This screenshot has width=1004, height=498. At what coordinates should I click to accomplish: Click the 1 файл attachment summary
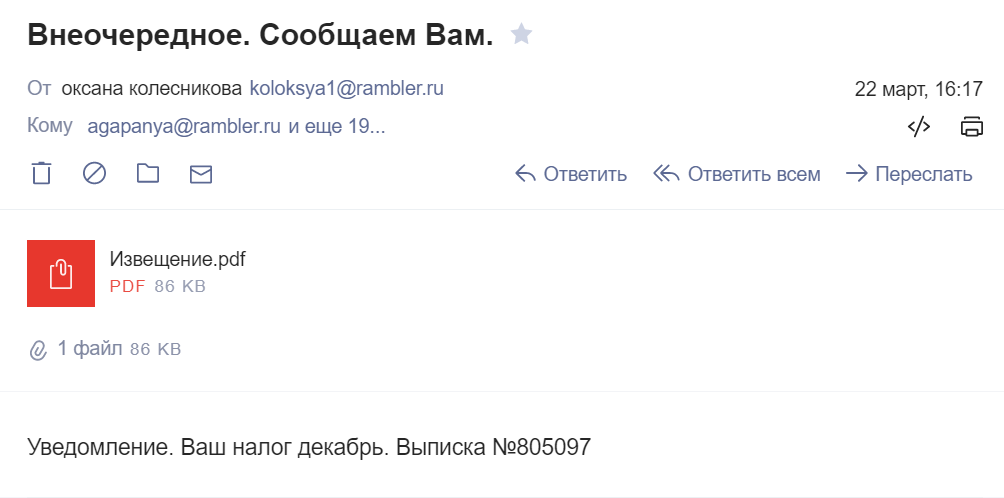tap(90, 348)
